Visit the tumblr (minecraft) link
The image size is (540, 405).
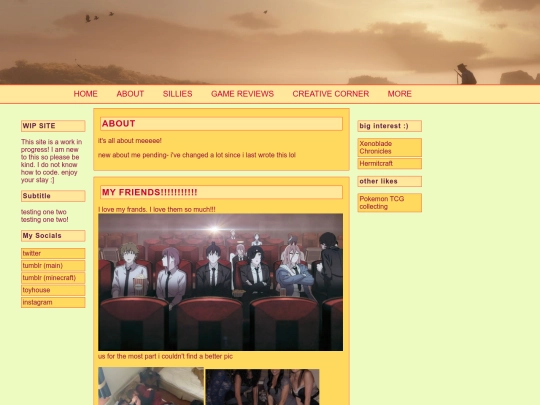(53, 278)
